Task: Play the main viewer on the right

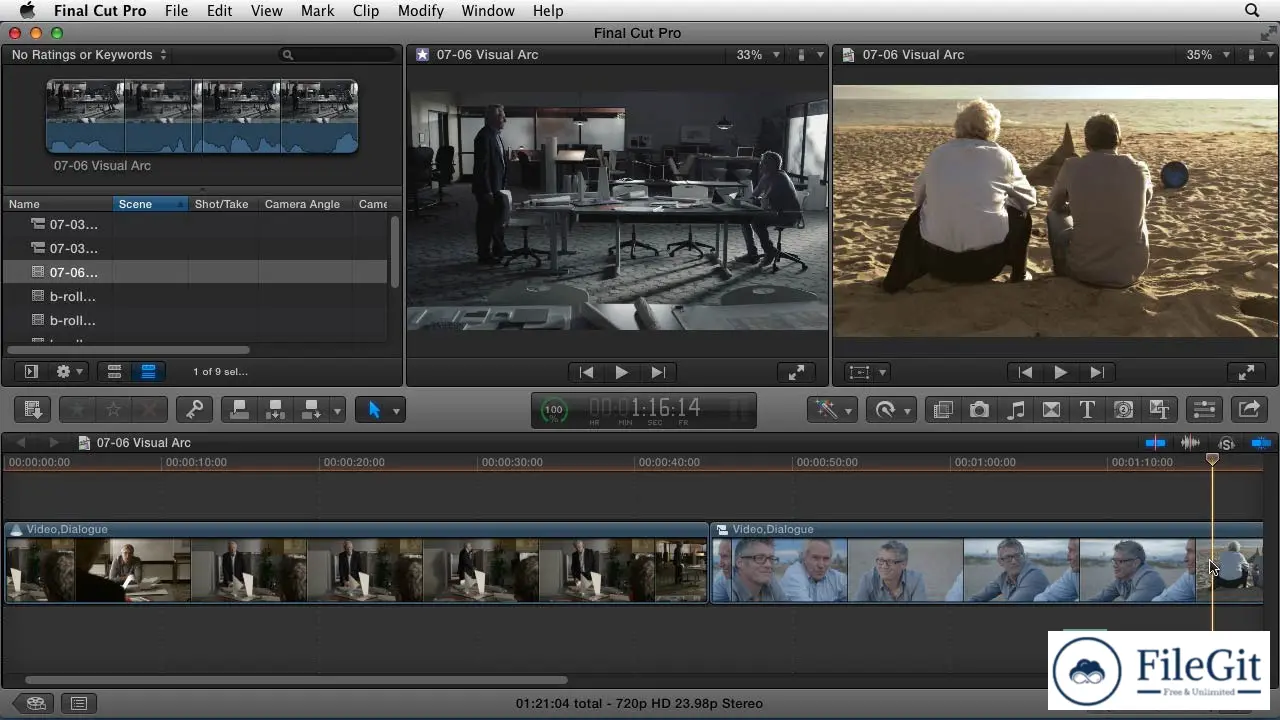Action: 1061,372
